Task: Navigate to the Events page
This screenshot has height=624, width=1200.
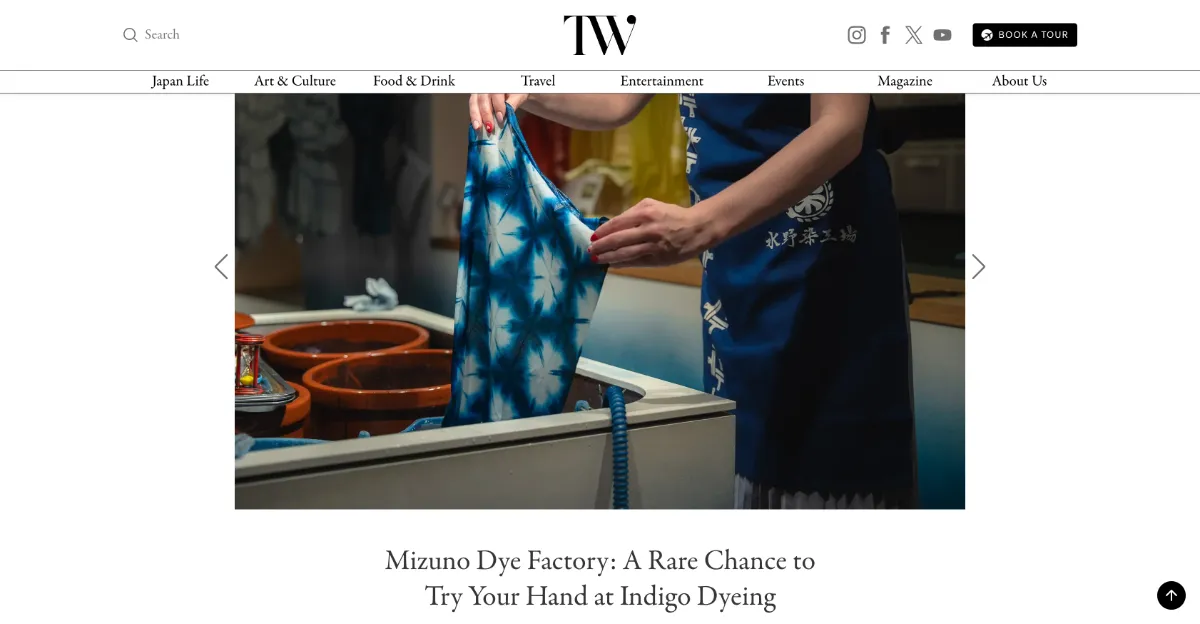Action: click(x=786, y=81)
